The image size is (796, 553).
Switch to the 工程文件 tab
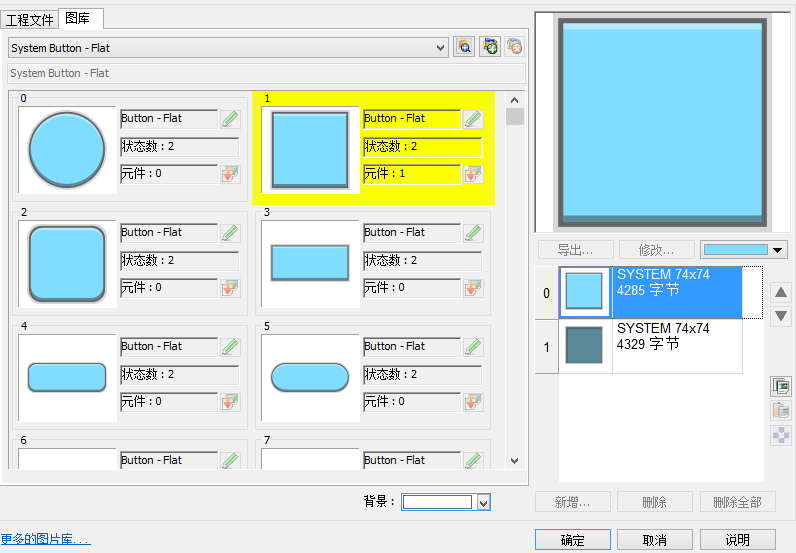(x=31, y=19)
